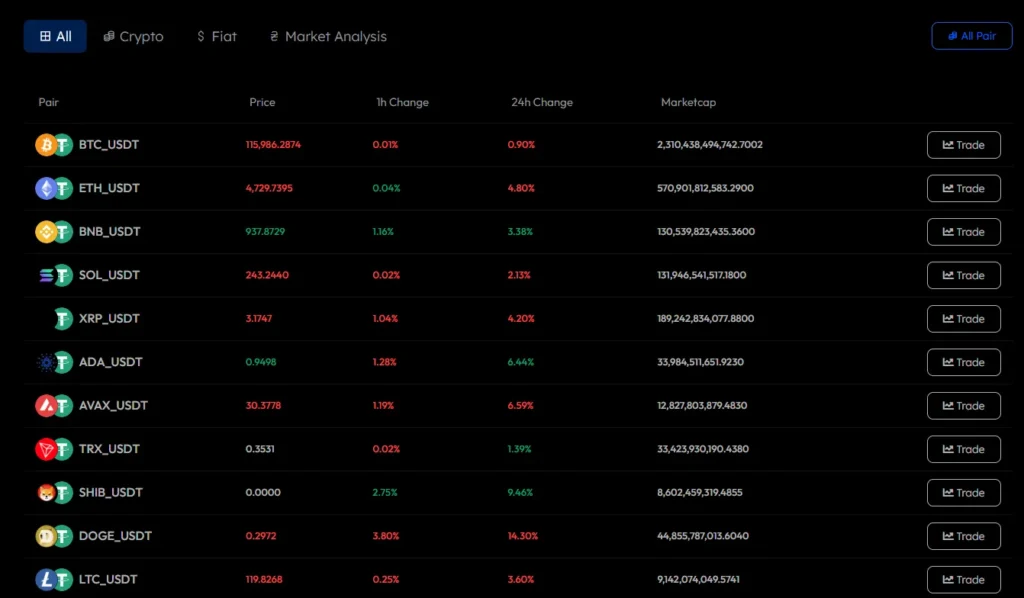
Task: Click the BNB coin icon
Action: tap(46, 232)
